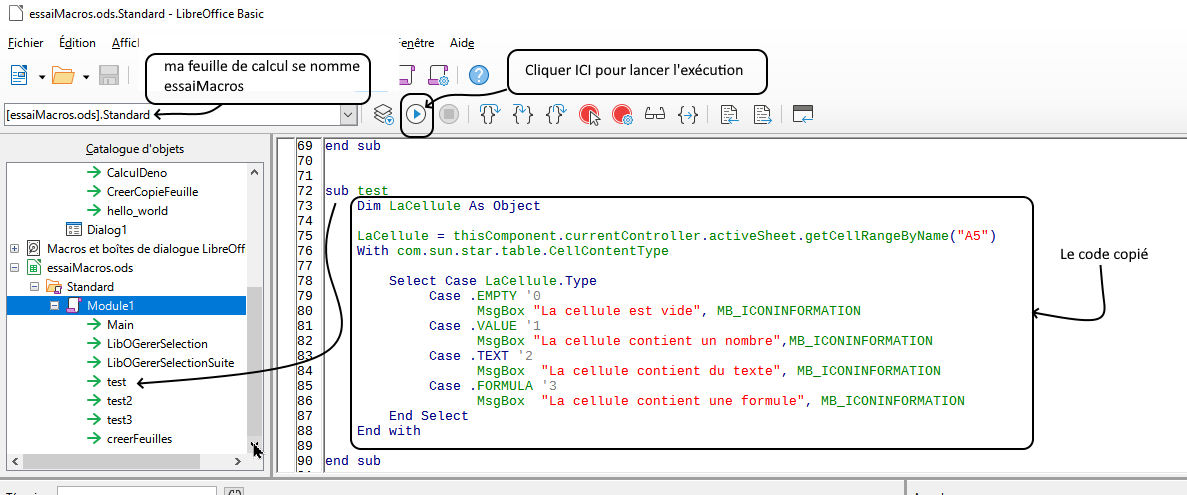This screenshot has height=495, width=1187.
Task: Collapse the Standard library node
Action: pyautogui.click(x=34, y=287)
